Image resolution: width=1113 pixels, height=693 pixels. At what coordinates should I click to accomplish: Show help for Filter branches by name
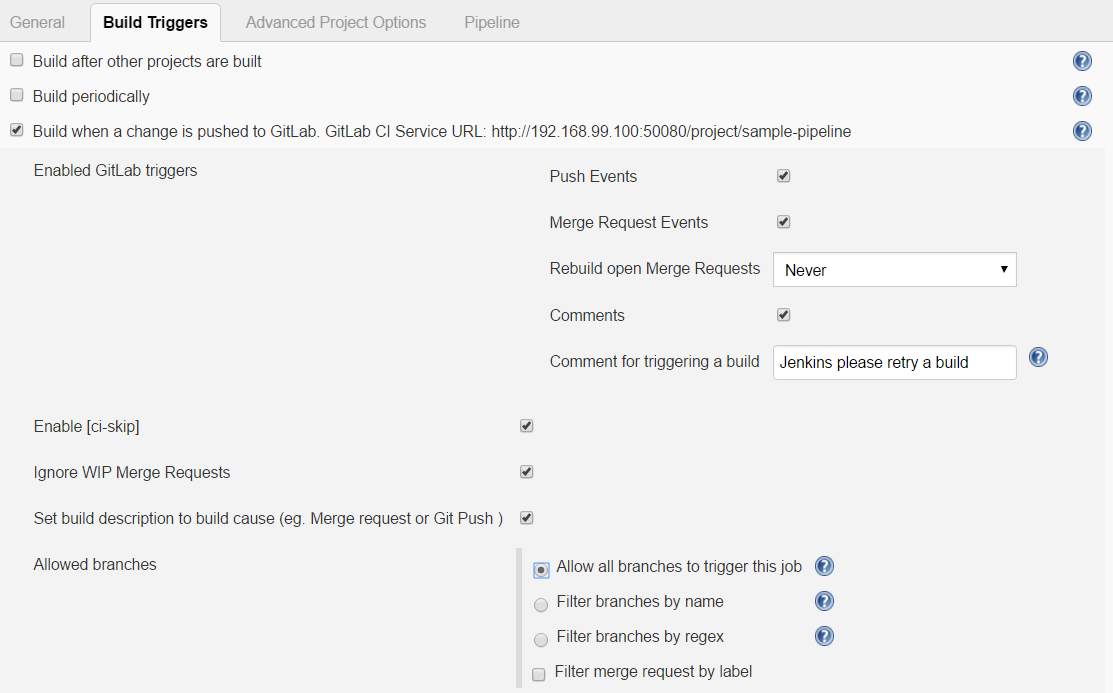pyautogui.click(x=824, y=601)
